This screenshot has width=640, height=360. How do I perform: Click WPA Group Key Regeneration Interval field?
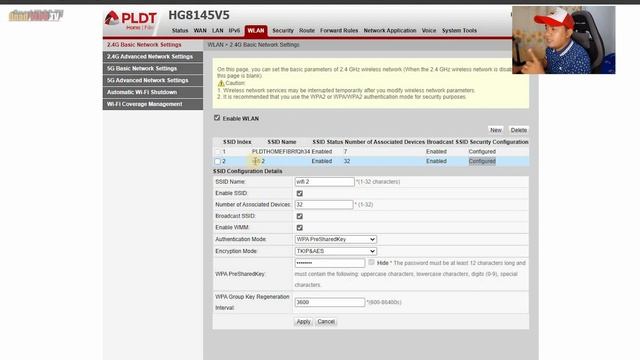330,302
